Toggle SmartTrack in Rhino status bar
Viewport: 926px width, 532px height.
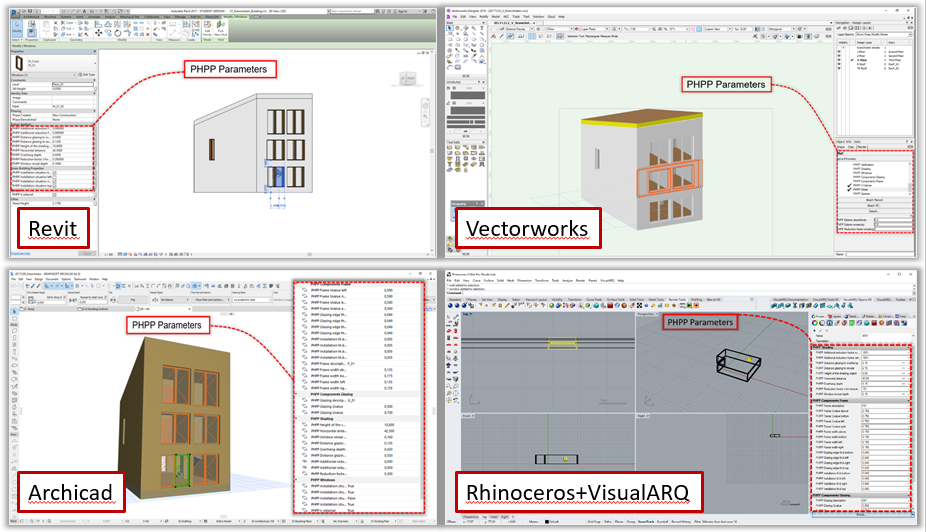point(646,522)
